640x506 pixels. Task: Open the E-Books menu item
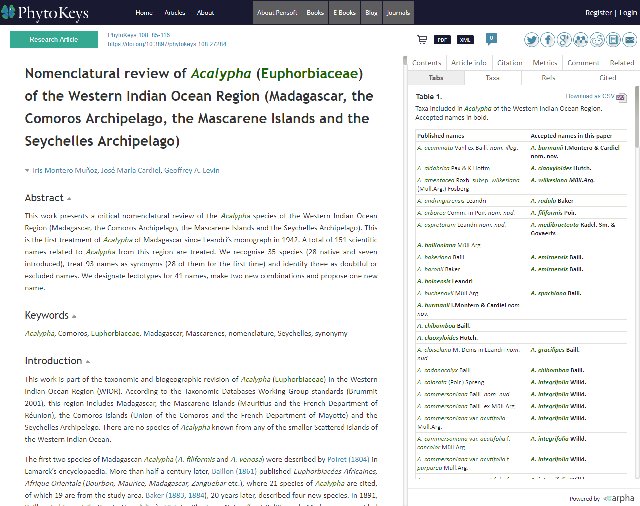[x=344, y=13]
